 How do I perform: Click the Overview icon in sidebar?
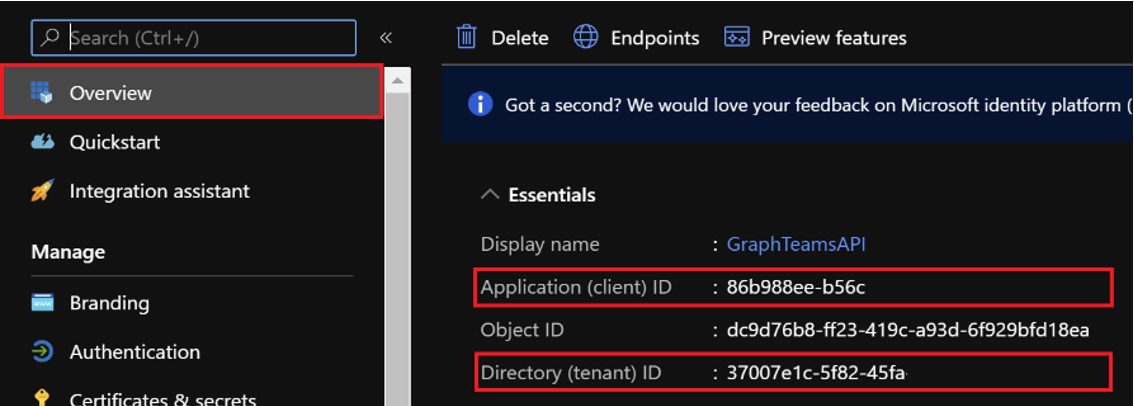[x=42, y=93]
